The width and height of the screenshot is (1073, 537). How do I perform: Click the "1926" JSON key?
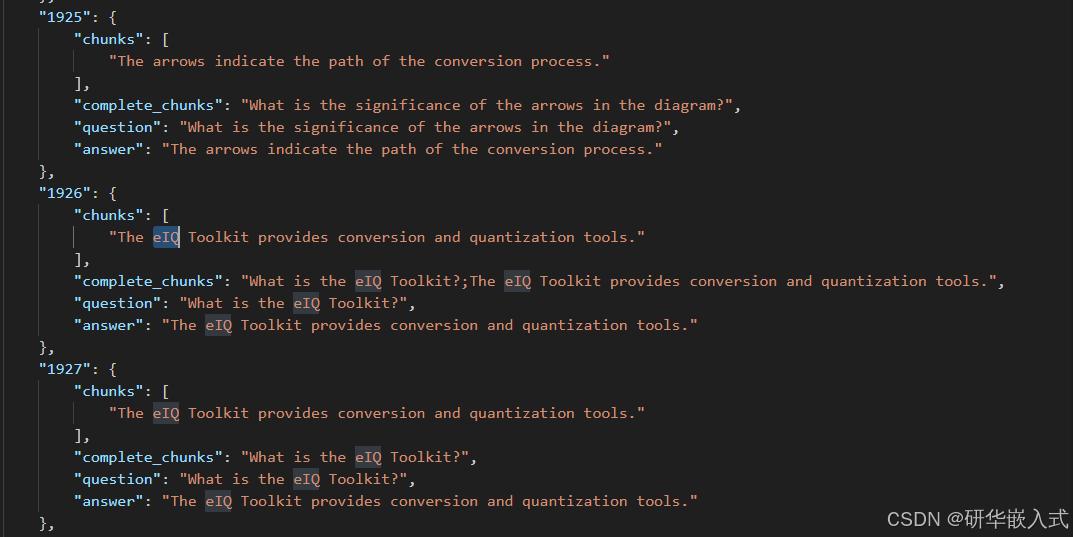point(65,193)
